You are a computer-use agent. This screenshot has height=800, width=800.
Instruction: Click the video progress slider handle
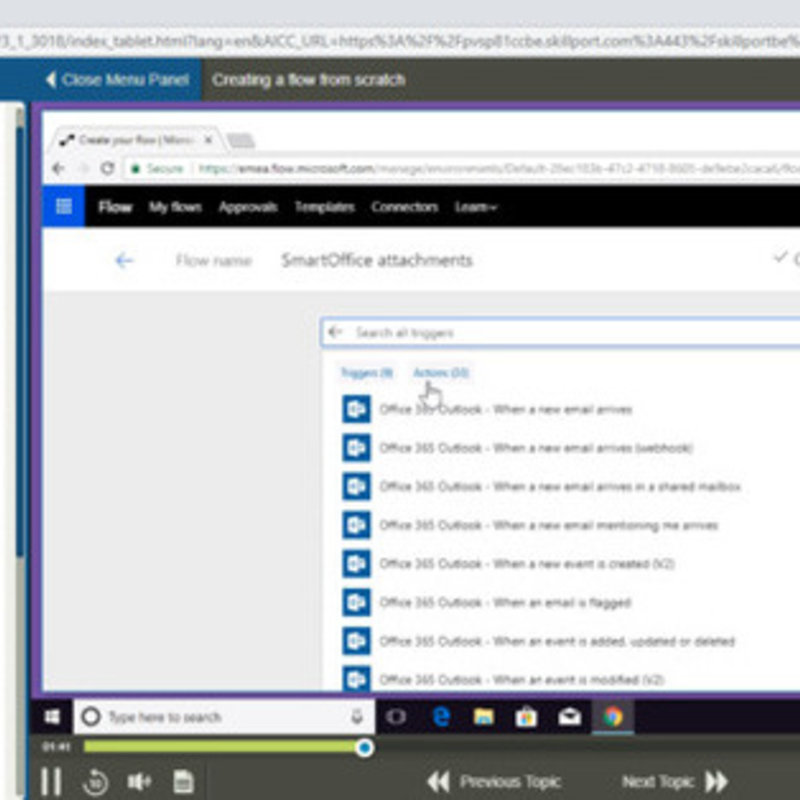(x=364, y=748)
